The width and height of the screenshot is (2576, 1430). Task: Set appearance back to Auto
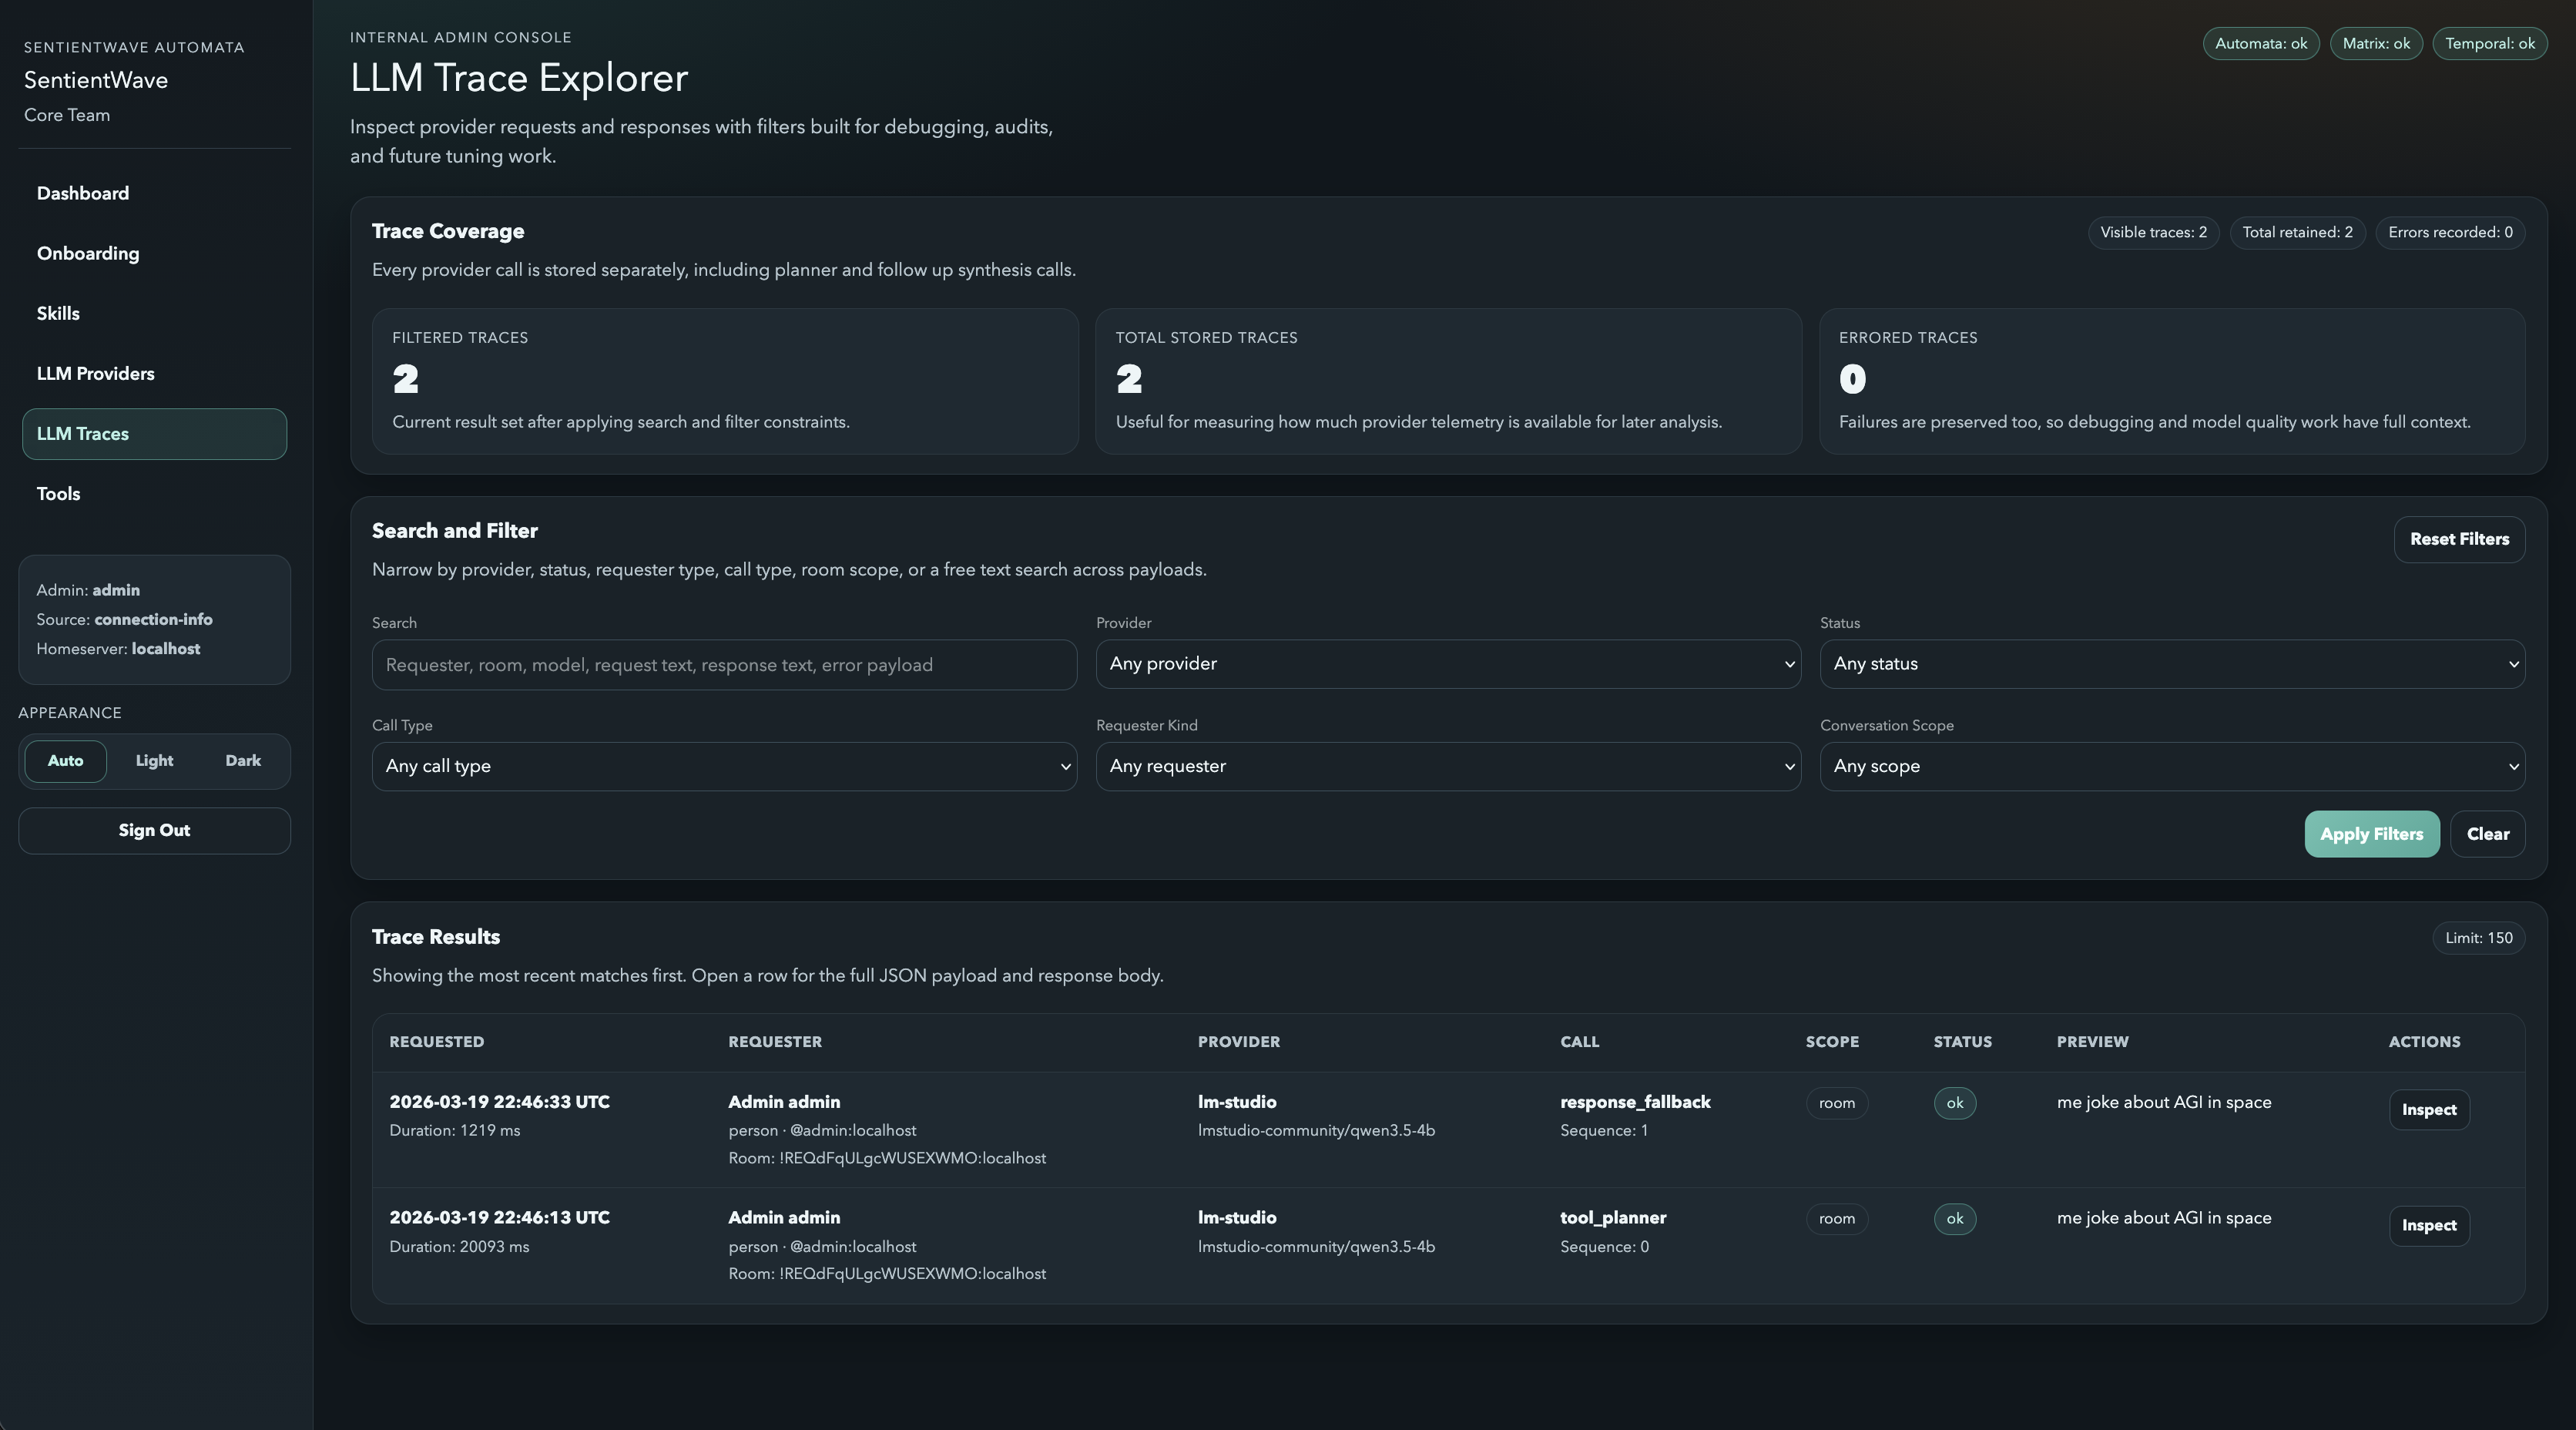[65, 760]
